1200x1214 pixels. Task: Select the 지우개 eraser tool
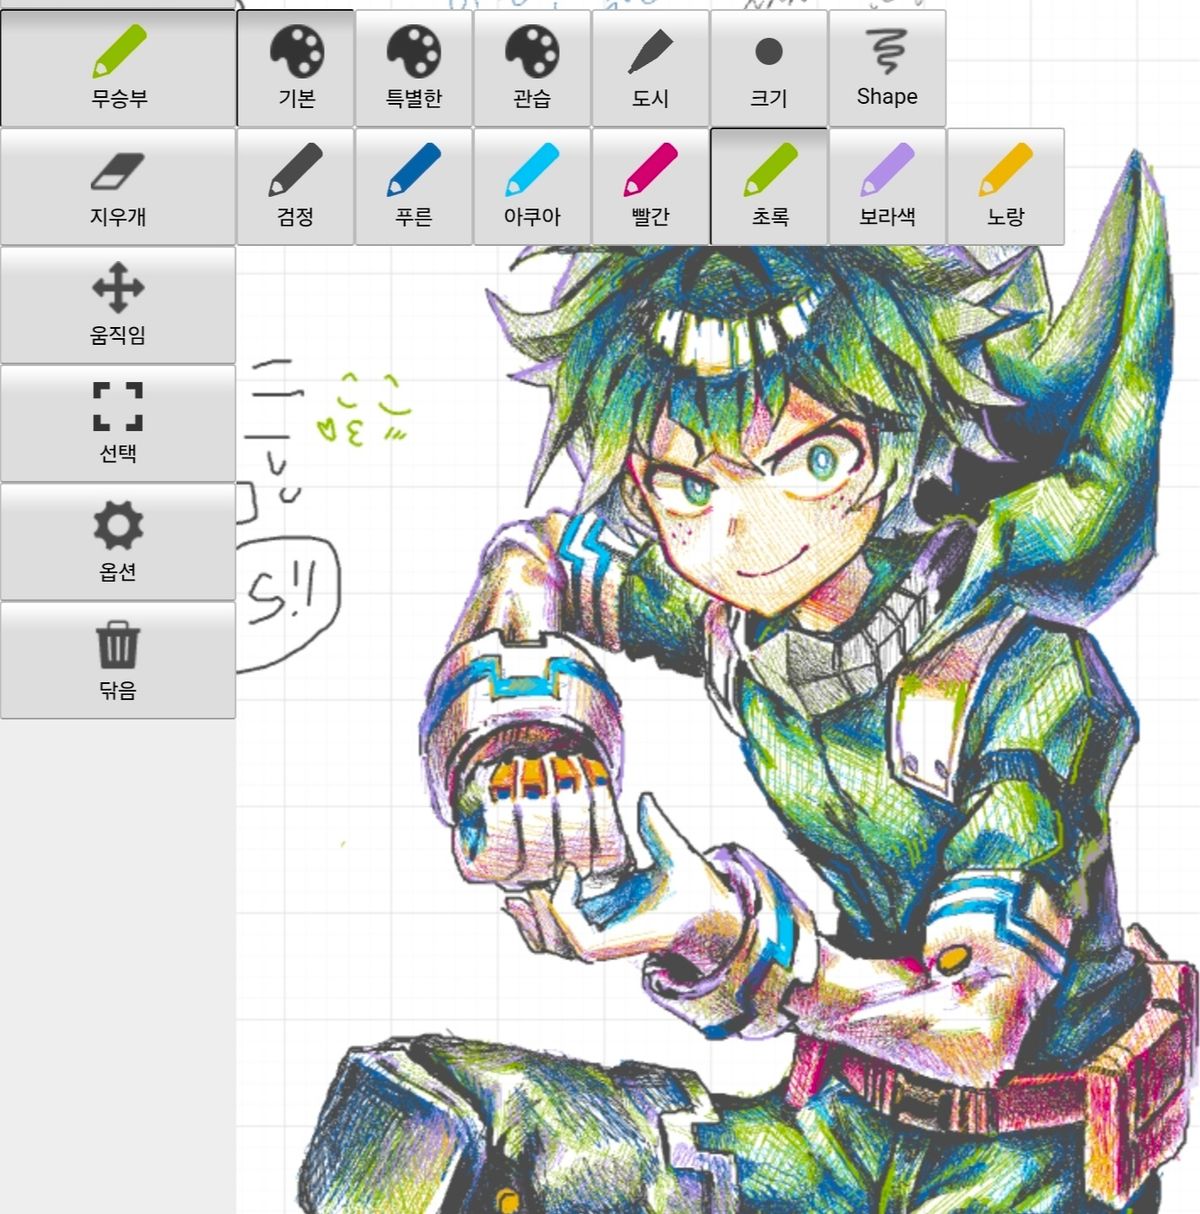click(x=118, y=186)
